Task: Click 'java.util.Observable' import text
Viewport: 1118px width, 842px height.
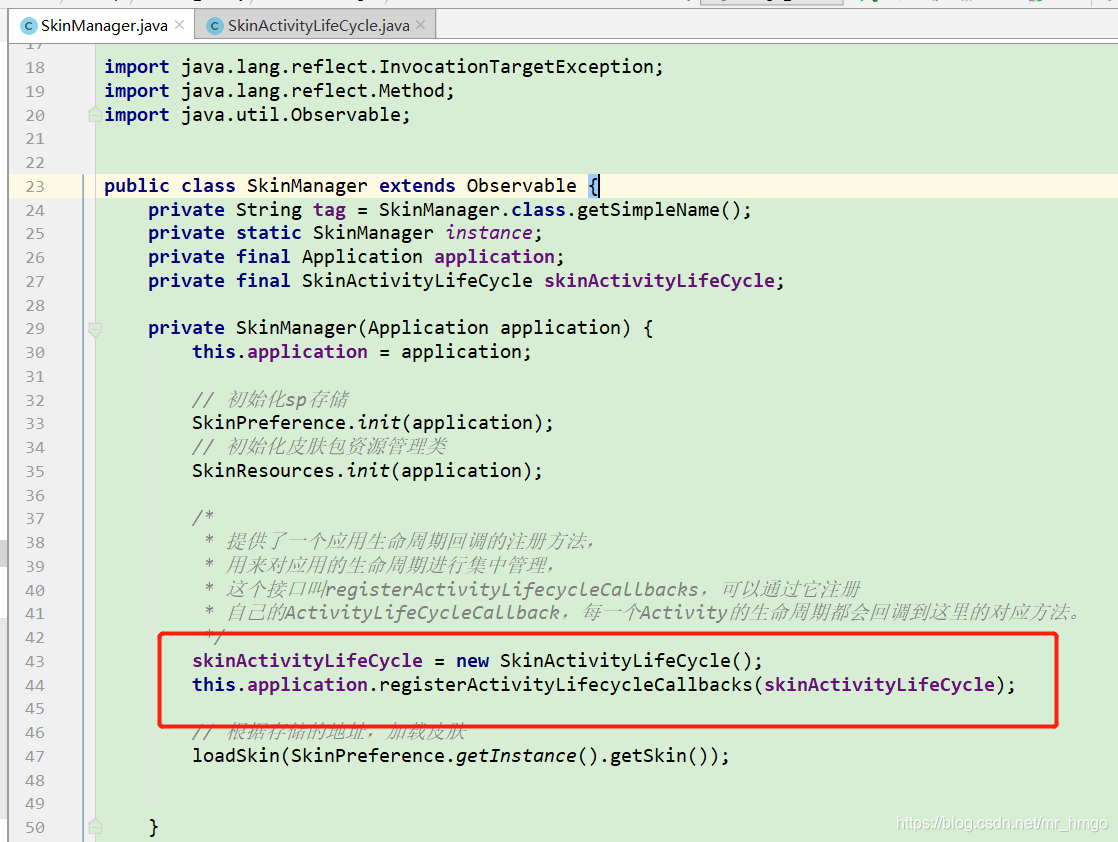Action: click(290, 115)
